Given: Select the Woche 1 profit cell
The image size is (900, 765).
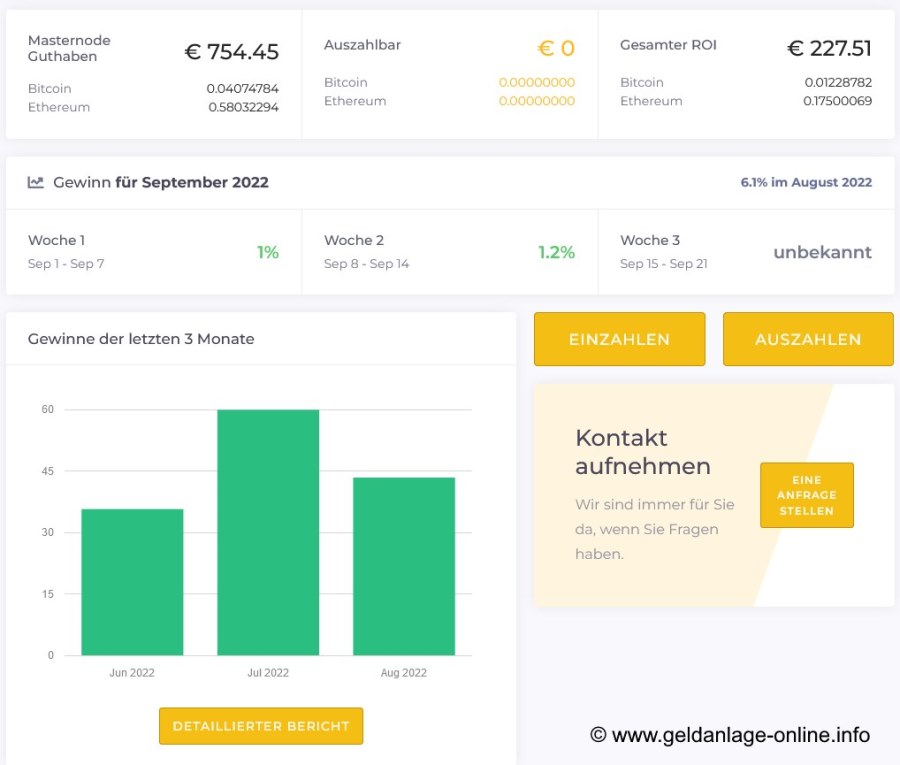Looking at the screenshot, I should (x=153, y=252).
